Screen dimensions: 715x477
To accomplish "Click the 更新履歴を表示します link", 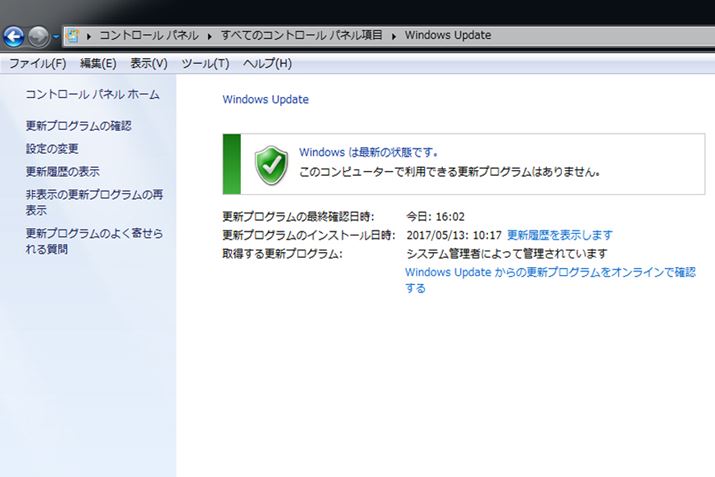I will tap(560, 235).
